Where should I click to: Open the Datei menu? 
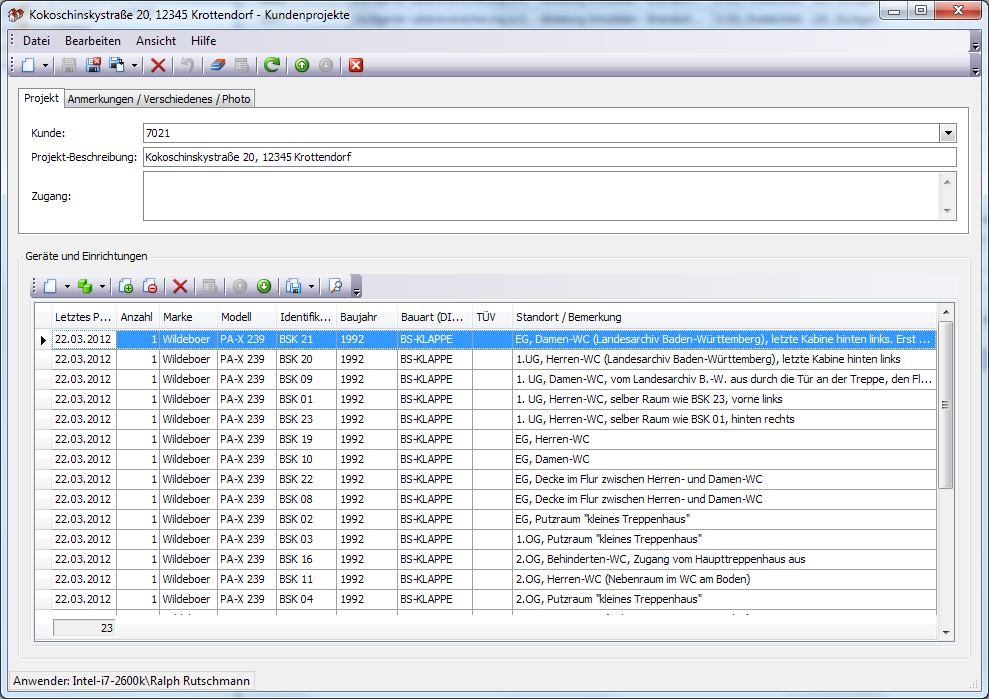tap(37, 41)
